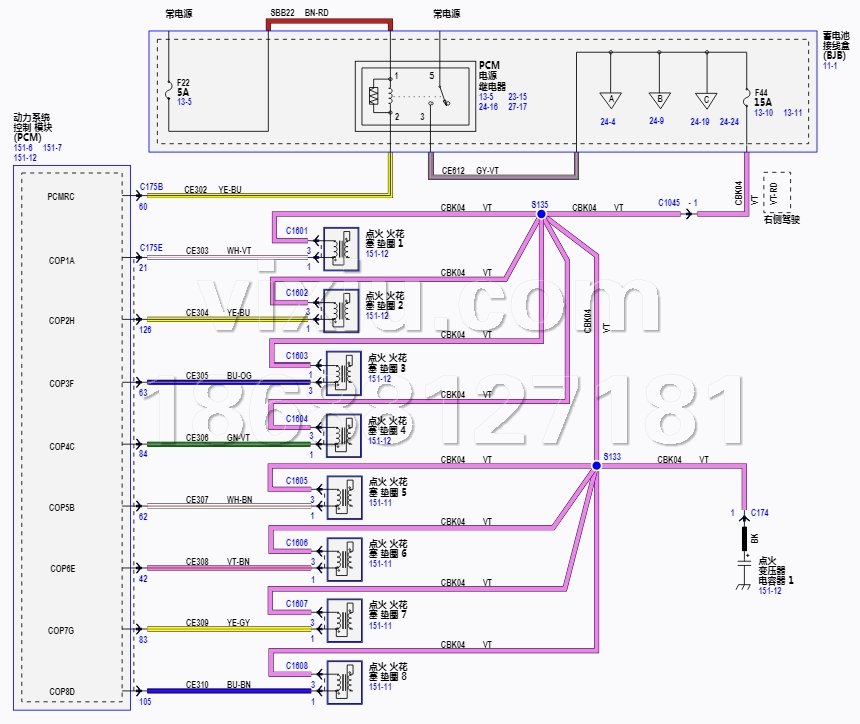Follow the 11-1 link under BJB
Image resolution: width=860 pixels, height=724 pixels.
pos(830,64)
